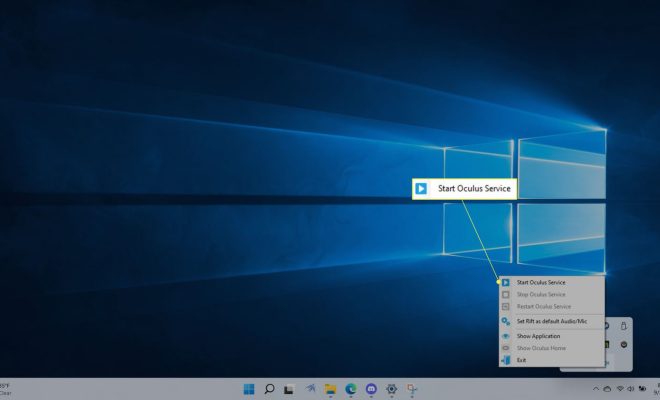The height and width of the screenshot is (400, 660).
Task: Exit the Oculus Tray Tool via the menu
Action: 551,360
